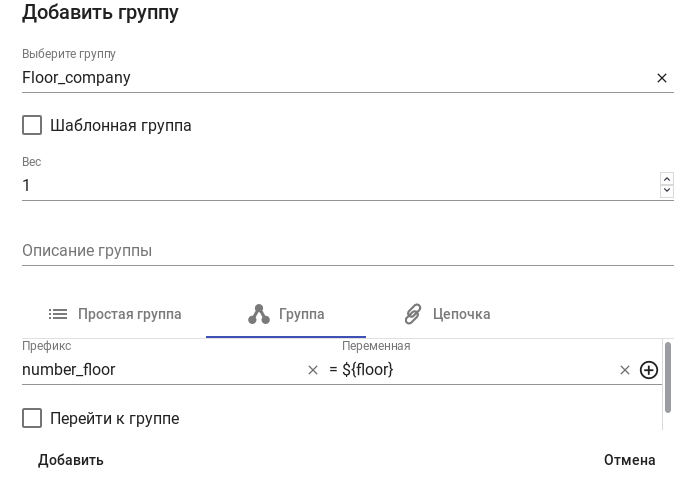Clear the Floor_company group selection
Viewport: 696px width, 481px height.
661,78
